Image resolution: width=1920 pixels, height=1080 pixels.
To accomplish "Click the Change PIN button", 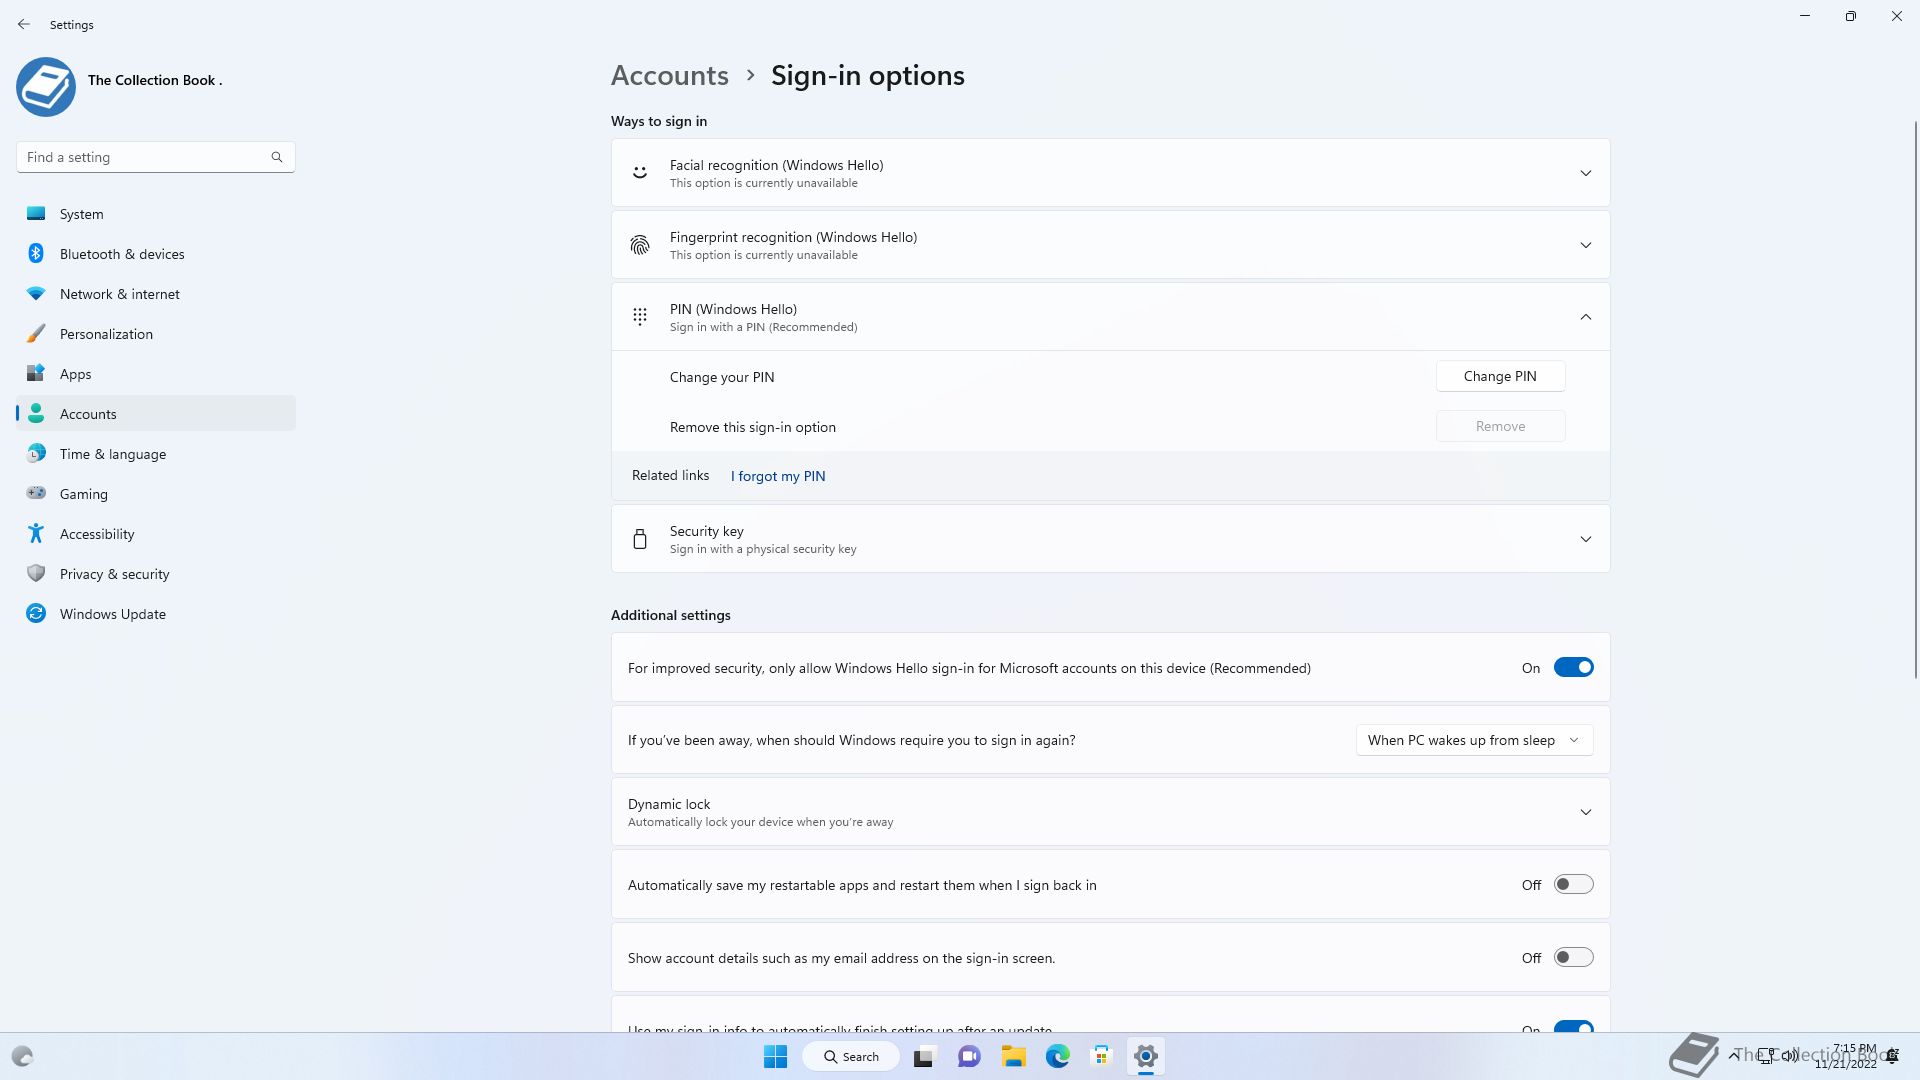I will (x=1500, y=376).
